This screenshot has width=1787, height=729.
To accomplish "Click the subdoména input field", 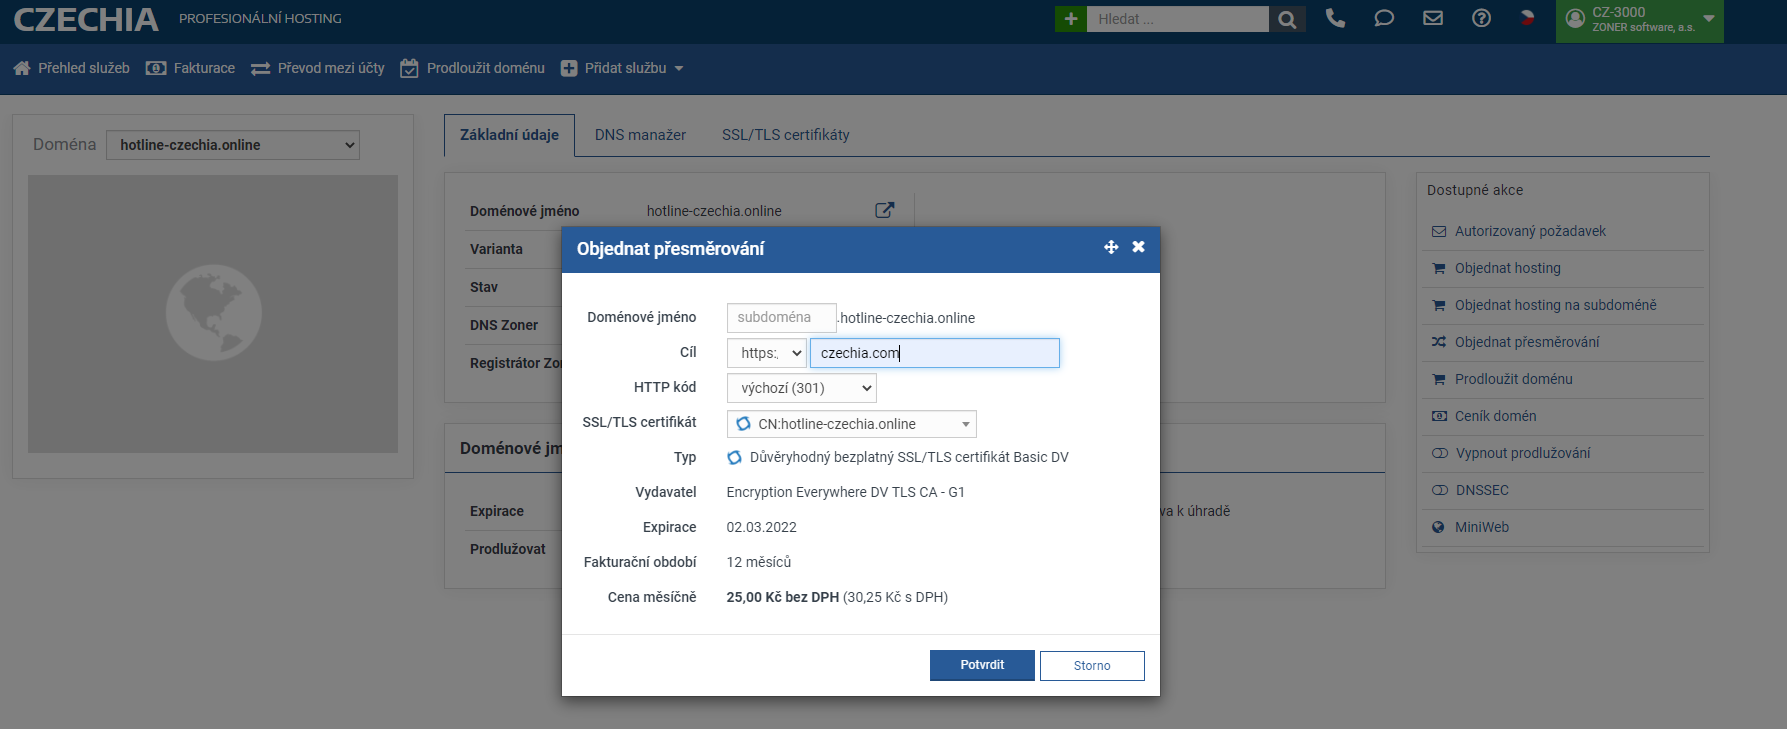I will (x=781, y=318).
